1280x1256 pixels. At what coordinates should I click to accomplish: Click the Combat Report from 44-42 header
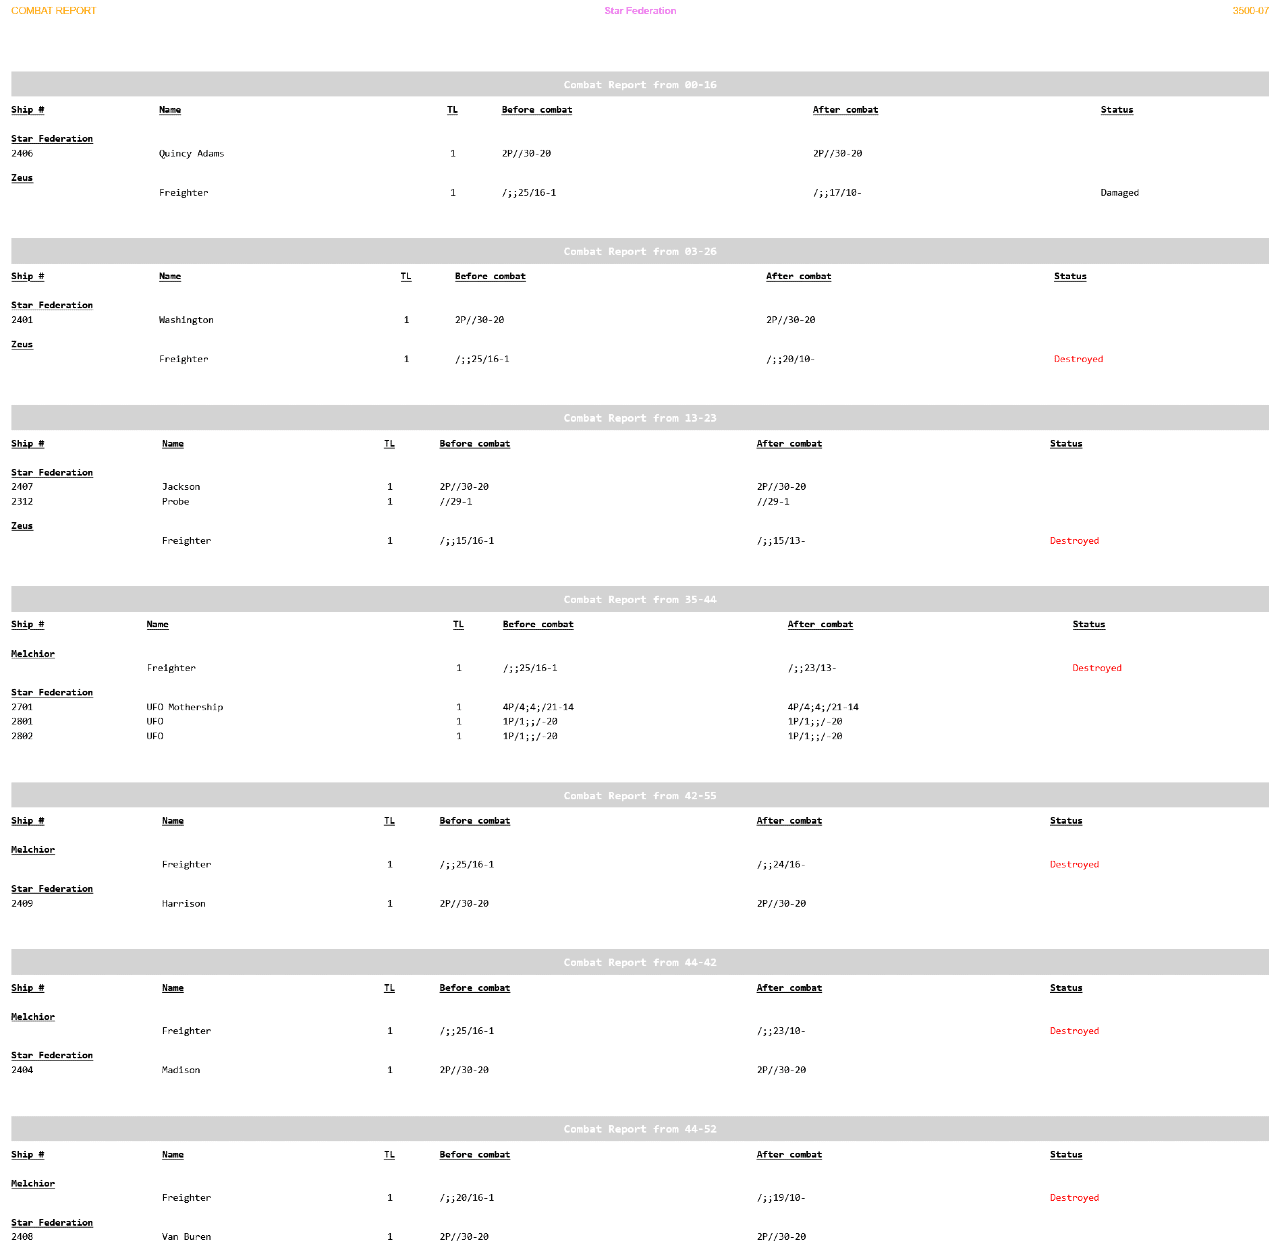pyautogui.click(x=640, y=963)
